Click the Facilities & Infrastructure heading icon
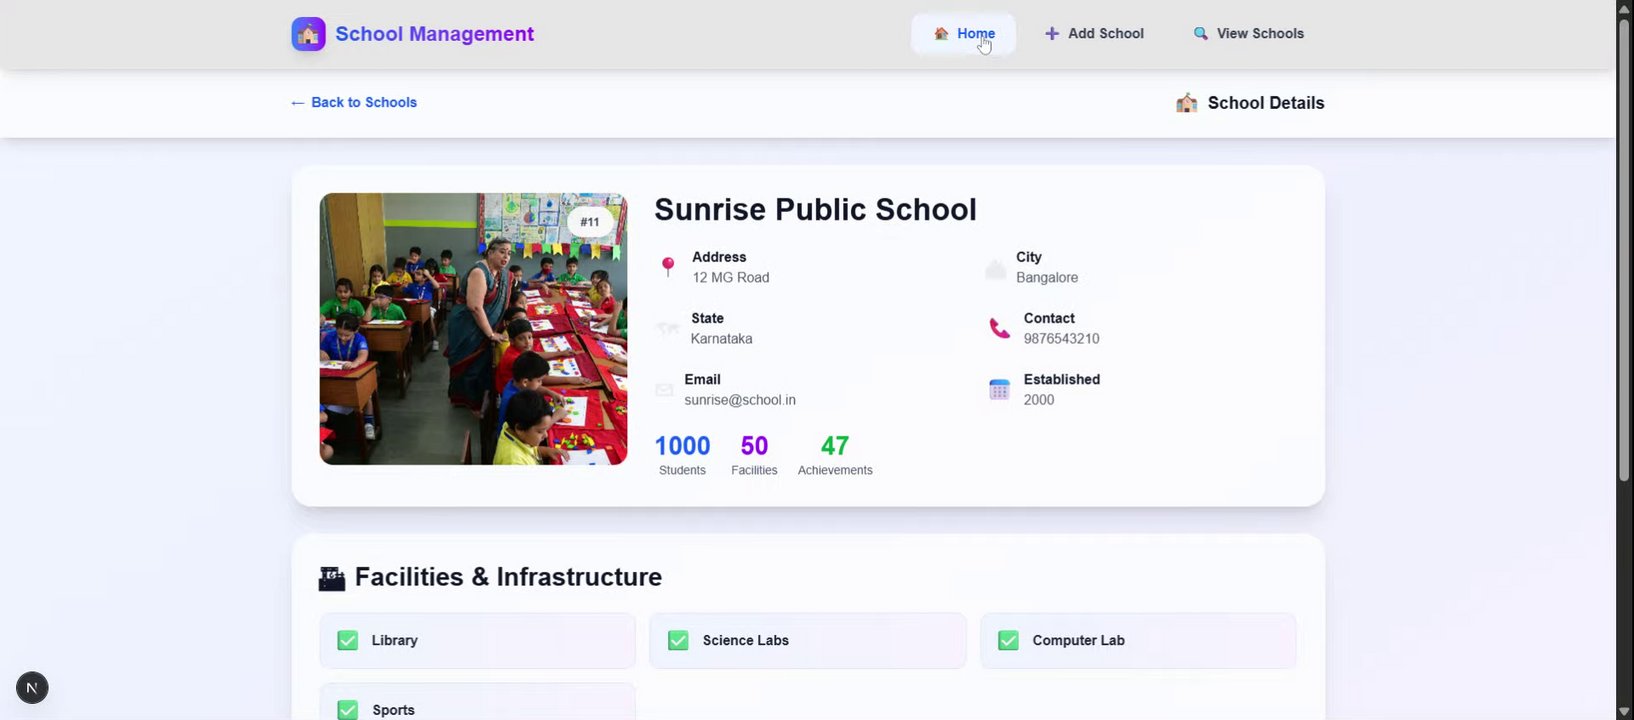Viewport: 1634px width, 720px height. [332, 578]
